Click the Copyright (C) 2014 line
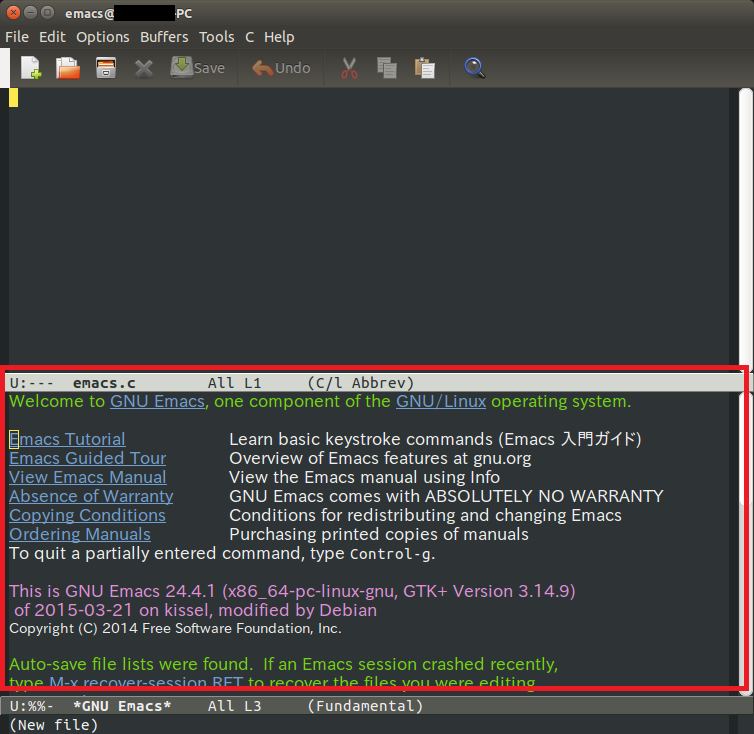This screenshot has width=754, height=734. 176,629
